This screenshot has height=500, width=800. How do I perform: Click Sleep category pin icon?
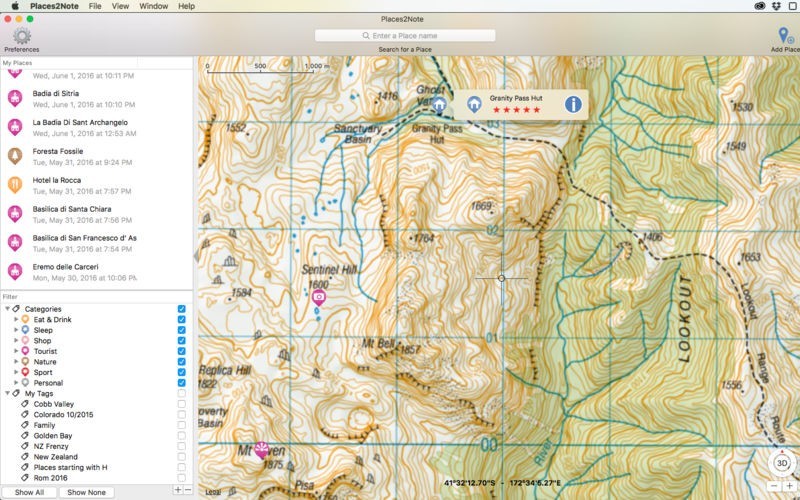(25, 330)
